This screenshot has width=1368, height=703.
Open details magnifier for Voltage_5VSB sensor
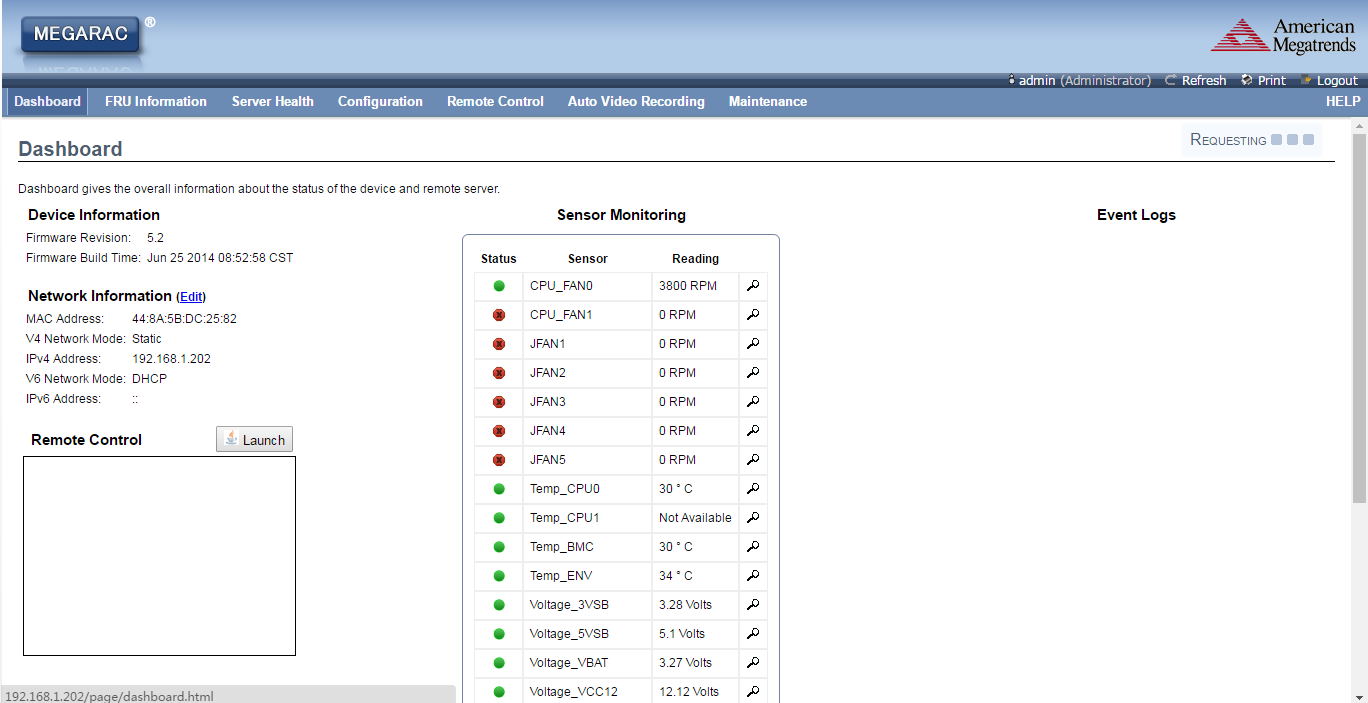coord(753,634)
